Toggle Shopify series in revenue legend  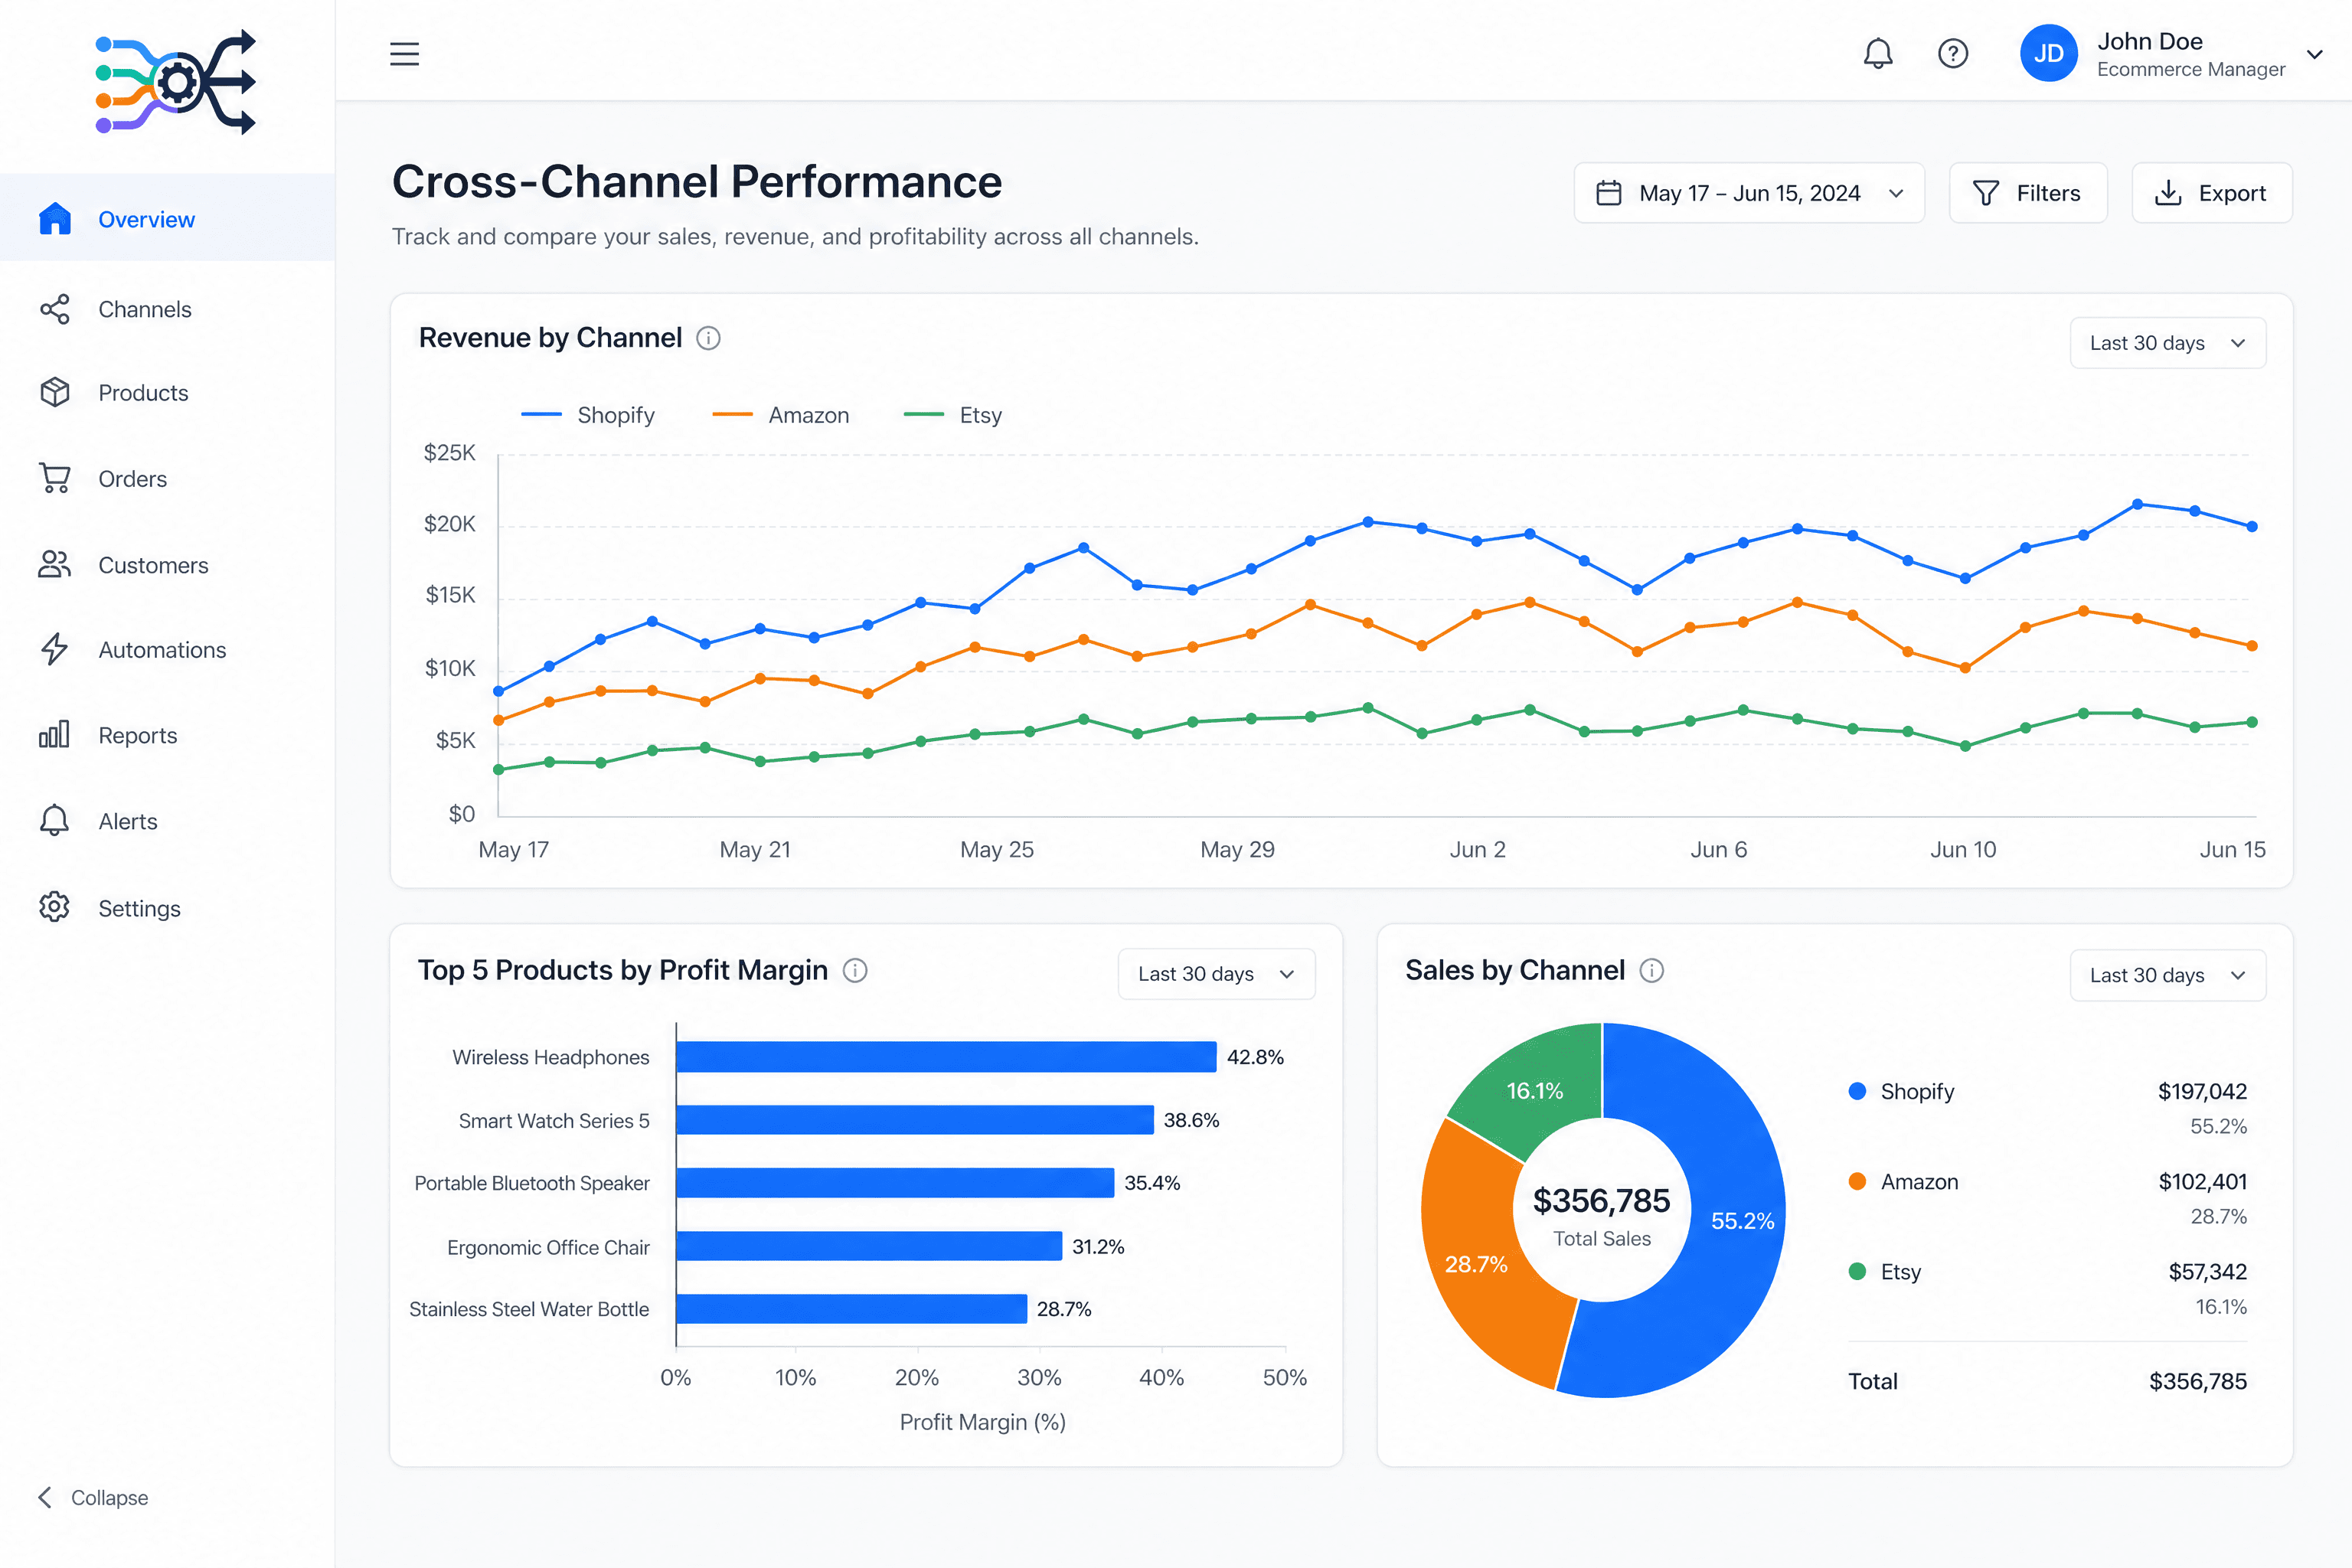pos(588,415)
